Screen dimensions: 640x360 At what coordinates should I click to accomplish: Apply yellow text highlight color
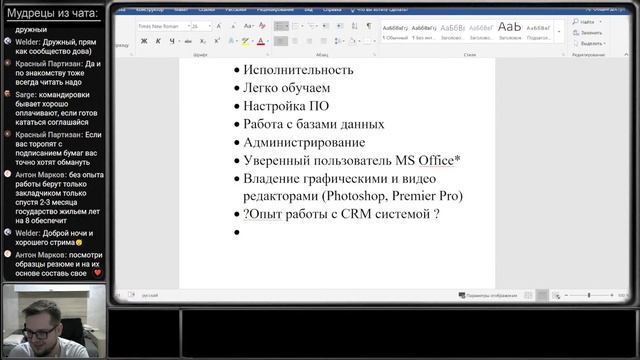[x=245, y=41]
